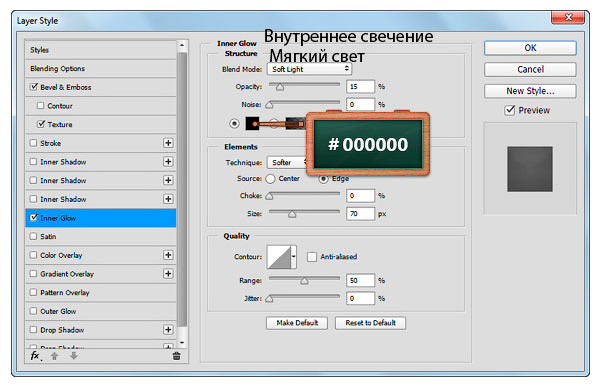Click the move effect down arrow
Screen dimensions: 600x387
[x=73, y=356]
